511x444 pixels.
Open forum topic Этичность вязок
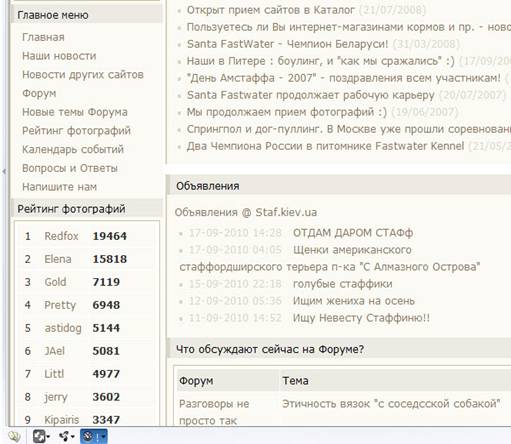391,404
